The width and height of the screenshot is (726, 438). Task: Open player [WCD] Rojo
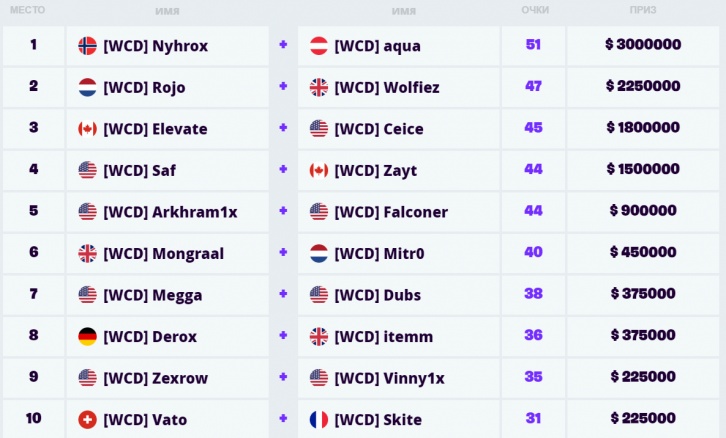pos(144,88)
